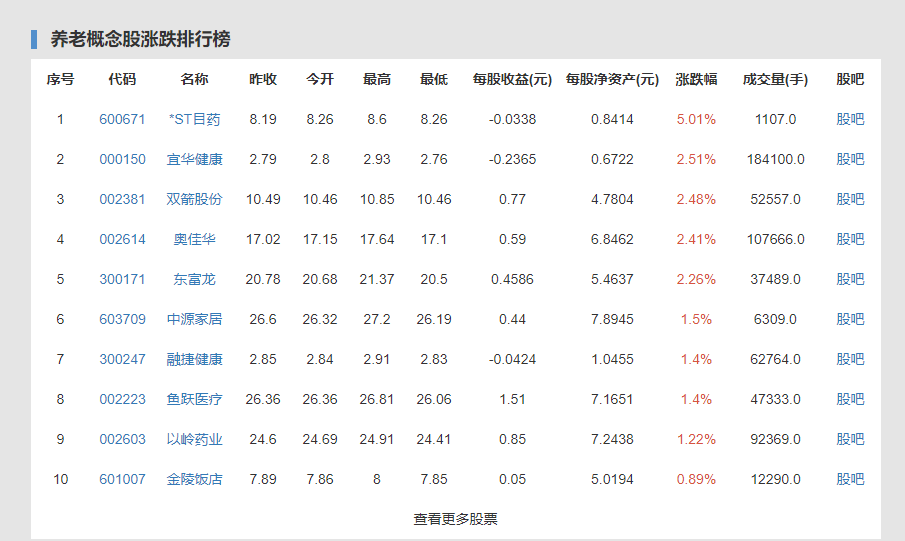
Task: Click stock code 002381
Action: [x=122, y=199]
